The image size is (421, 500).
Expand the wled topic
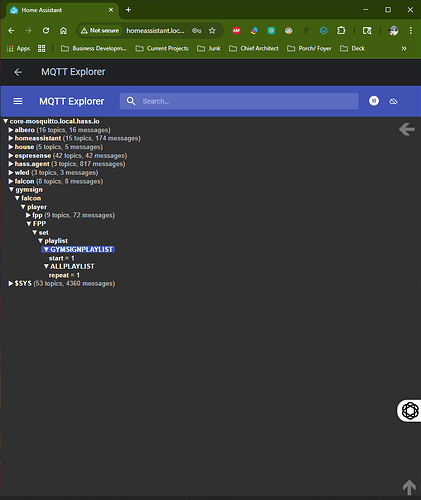click(11, 173)
